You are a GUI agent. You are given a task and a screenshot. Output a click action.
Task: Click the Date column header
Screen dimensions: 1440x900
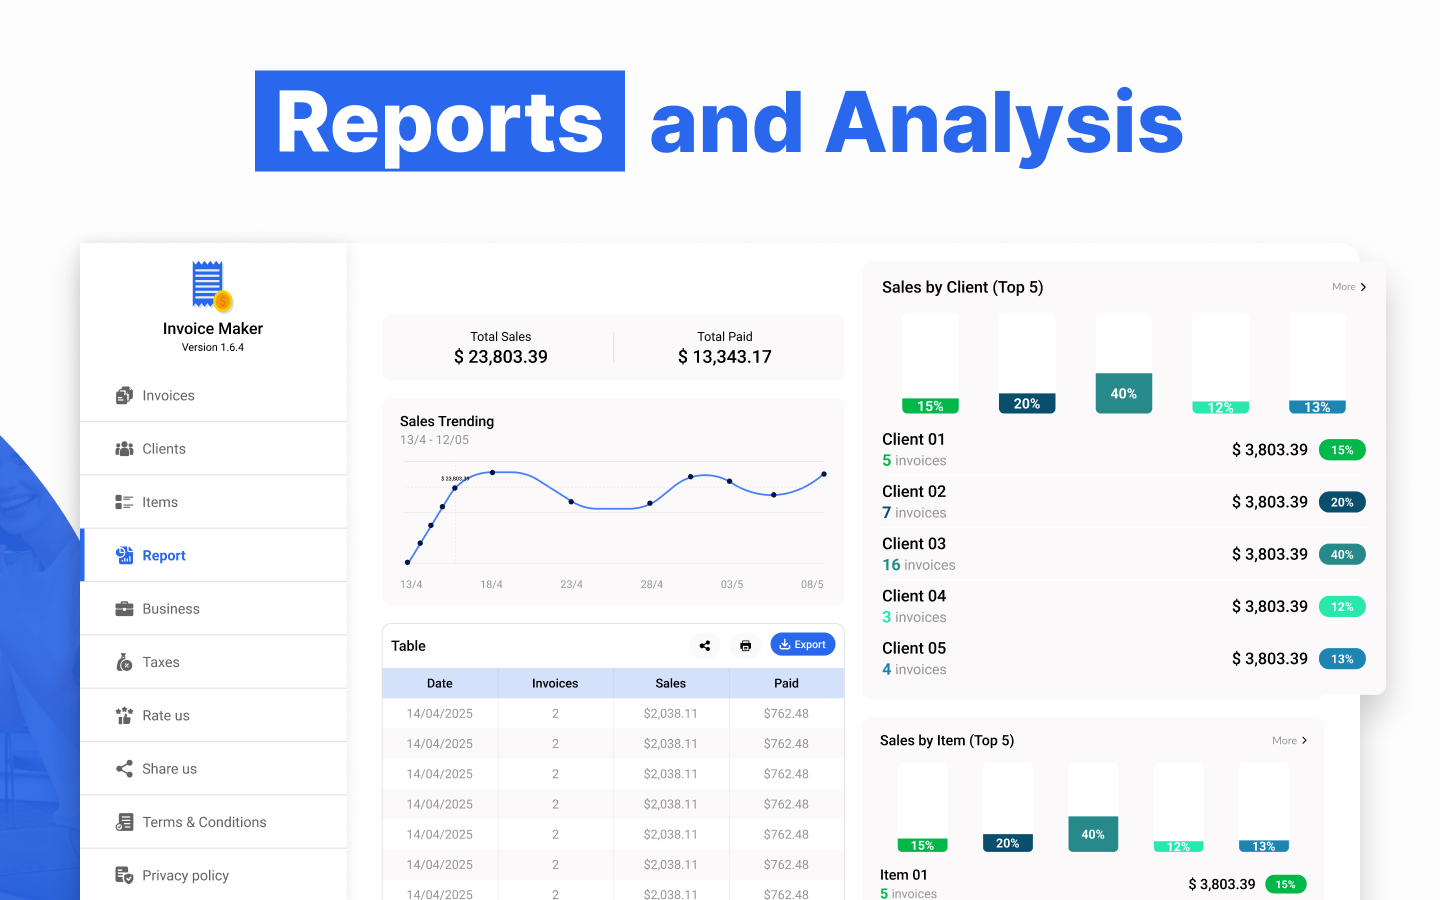pos(440,683)
